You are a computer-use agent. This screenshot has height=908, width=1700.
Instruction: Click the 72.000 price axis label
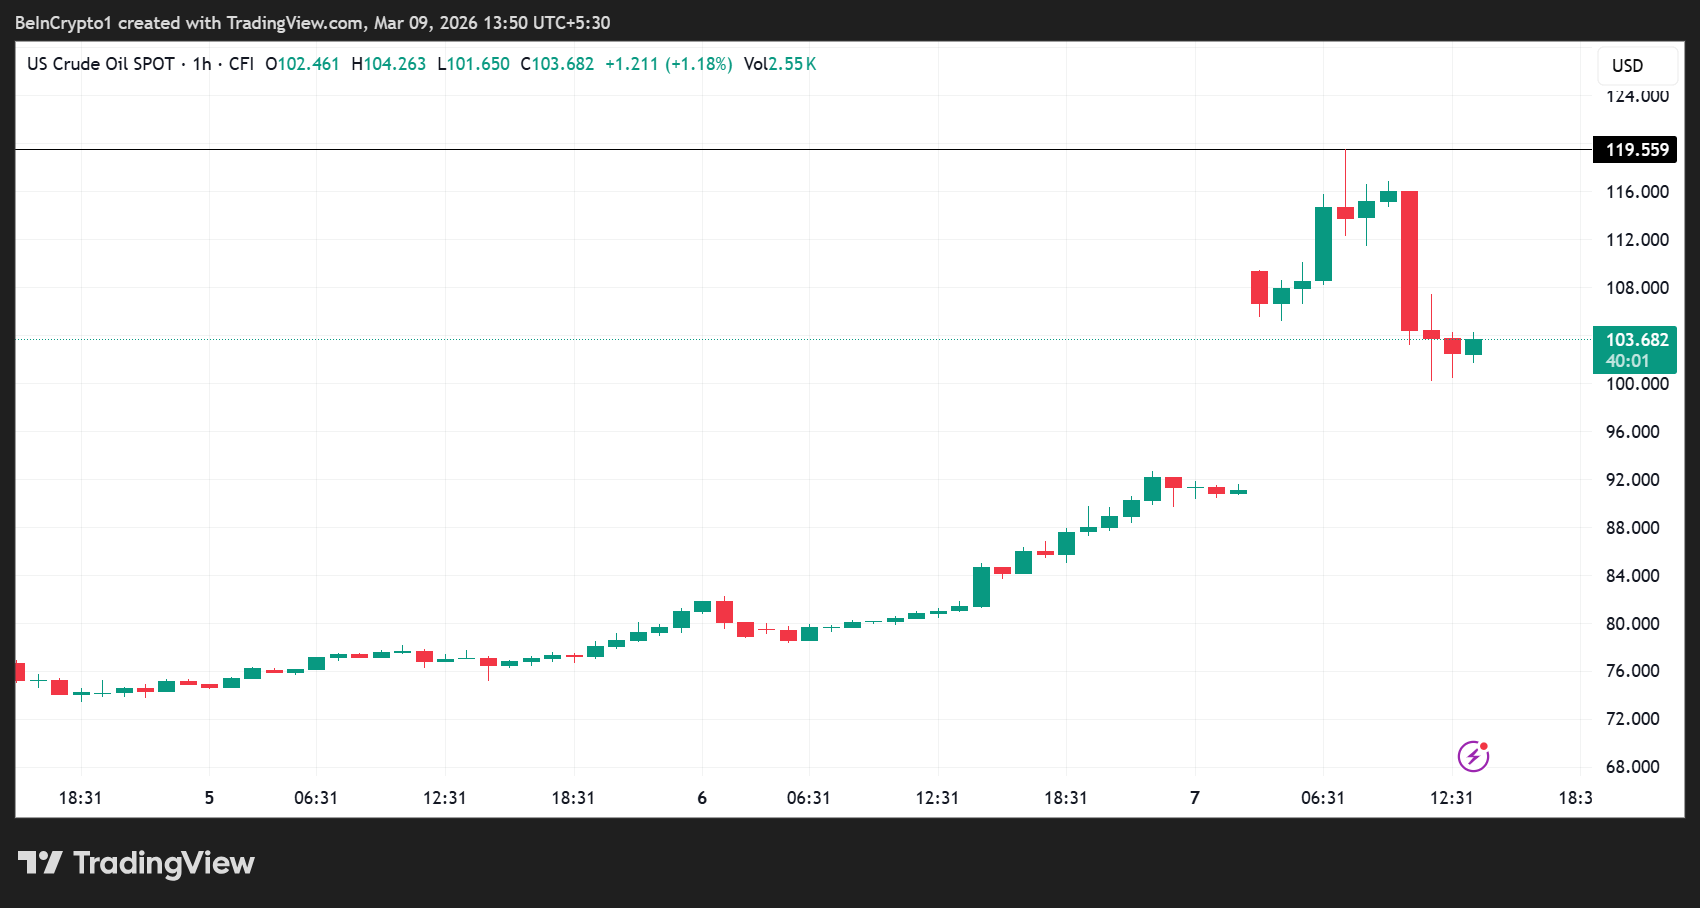[1633, 719]
